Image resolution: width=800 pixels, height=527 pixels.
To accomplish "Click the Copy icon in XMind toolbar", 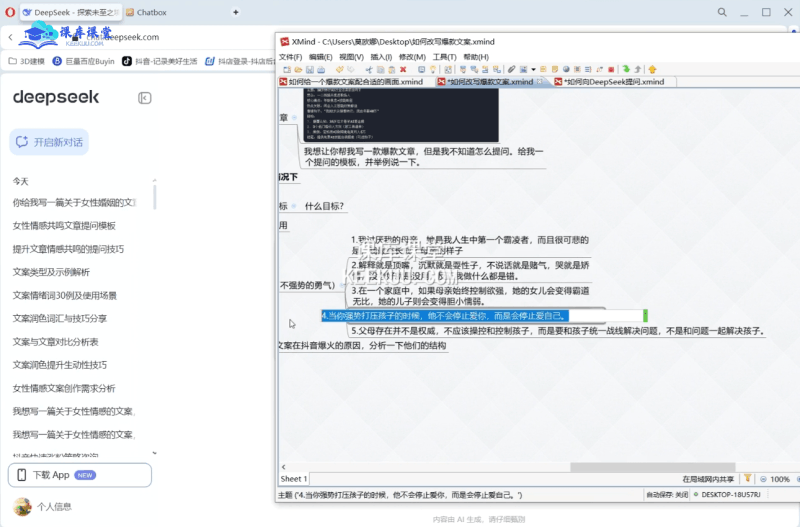I will coord(381,69).
